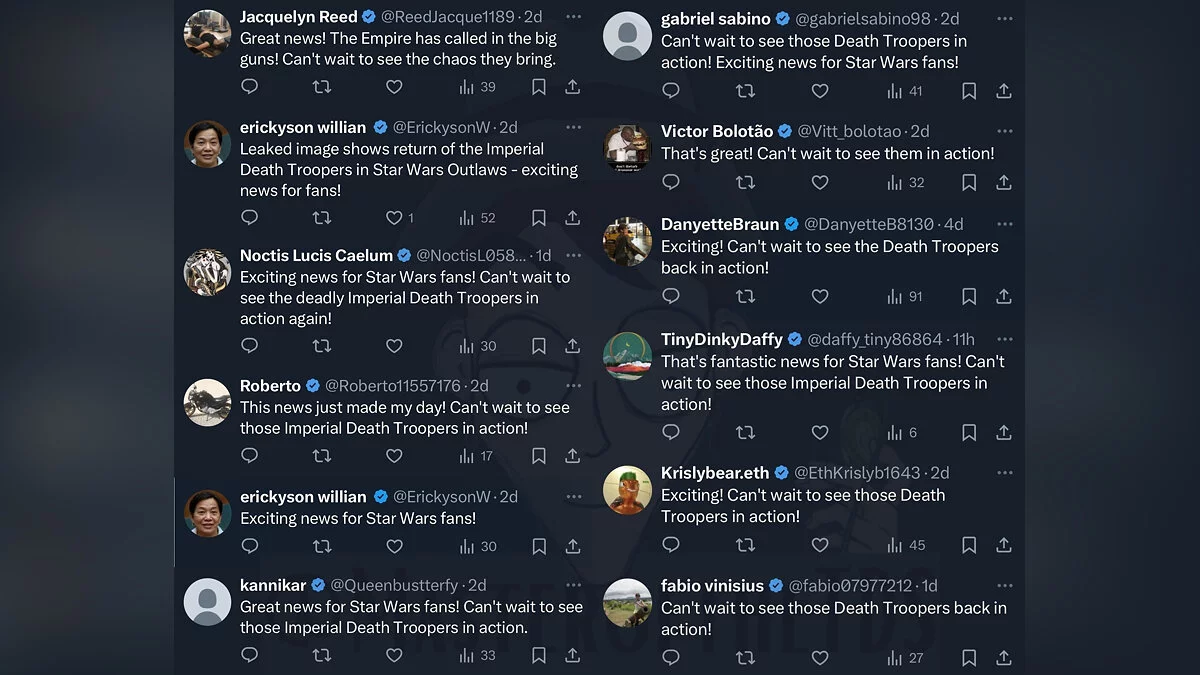Image resolution: width=1200 pixels, height=675 pixels.
Task: Open Victor Bolotão's profile name link
Action: pyautogui.click(x=716, y=131)
